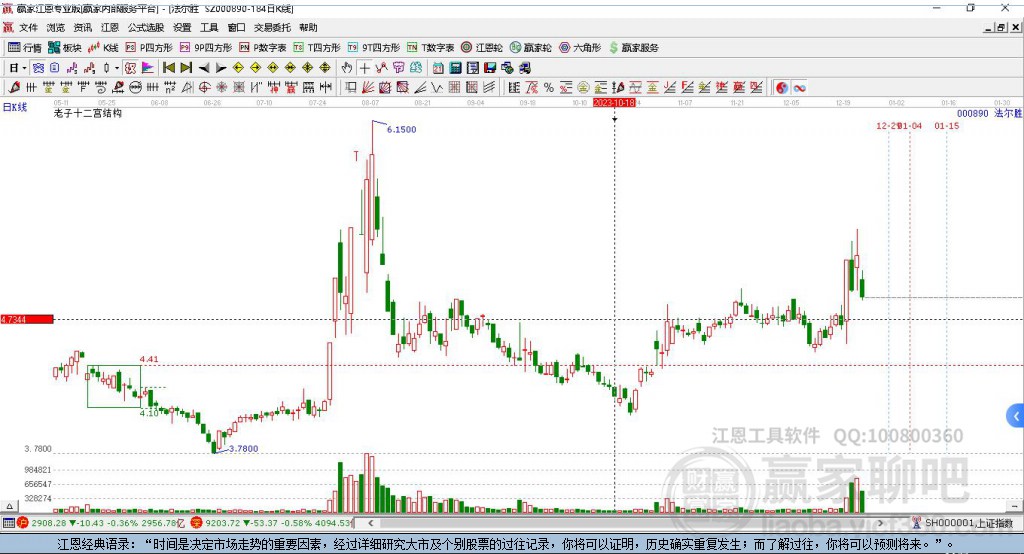The width and height of the screenshot is (1024, 554).
Task: Open the 江恩轮 Gann wheel
Action: point(482,48)
